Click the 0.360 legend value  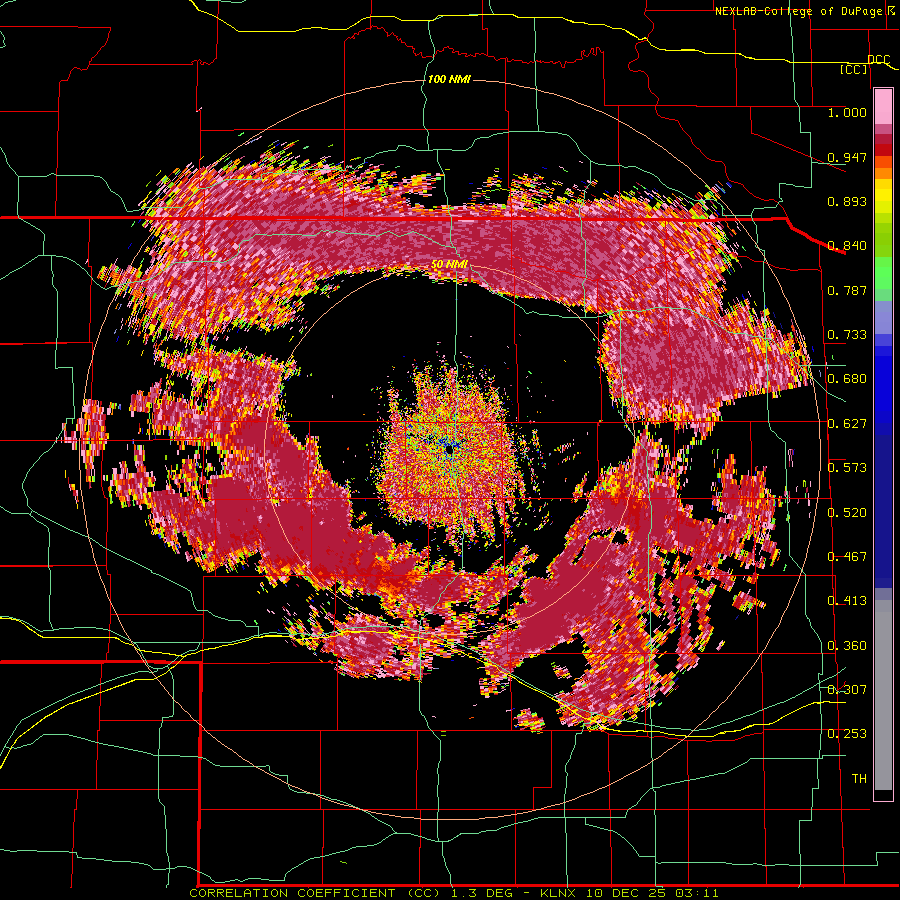coord(847,646)
